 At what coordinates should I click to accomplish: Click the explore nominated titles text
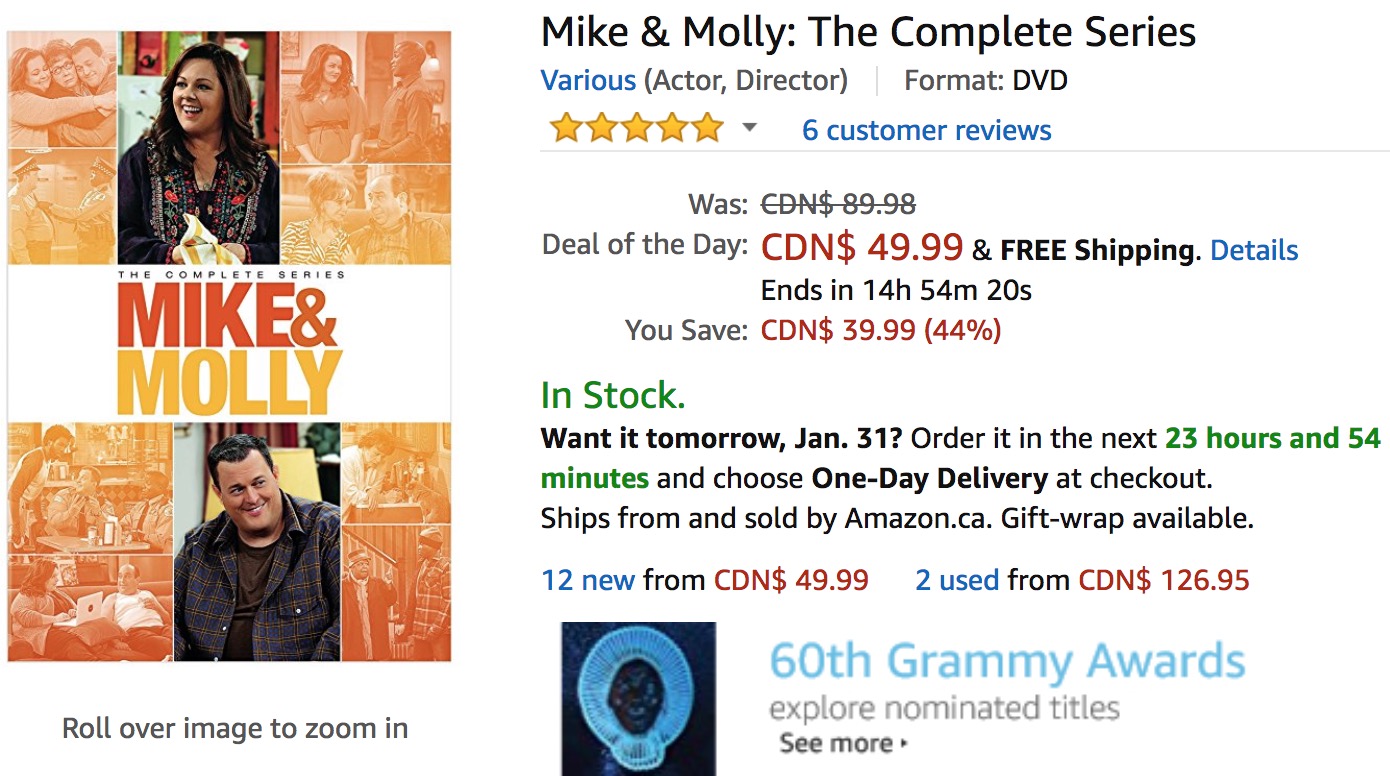(944, 709)
